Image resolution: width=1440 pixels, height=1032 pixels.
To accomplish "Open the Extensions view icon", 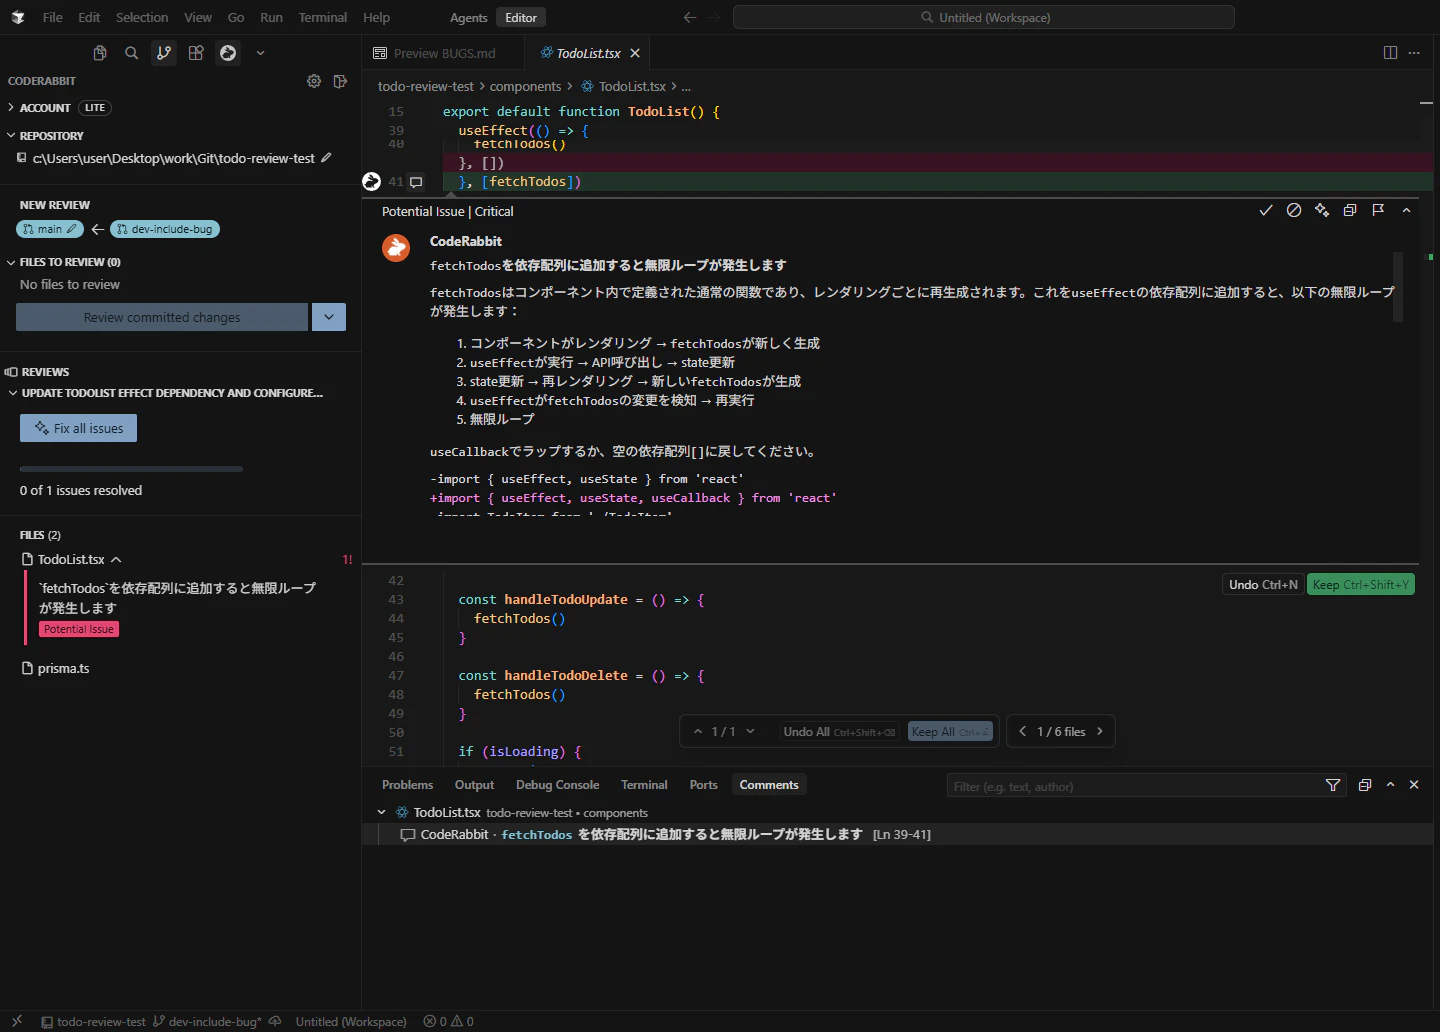I will pyautogui.click(x=196, y=53).
